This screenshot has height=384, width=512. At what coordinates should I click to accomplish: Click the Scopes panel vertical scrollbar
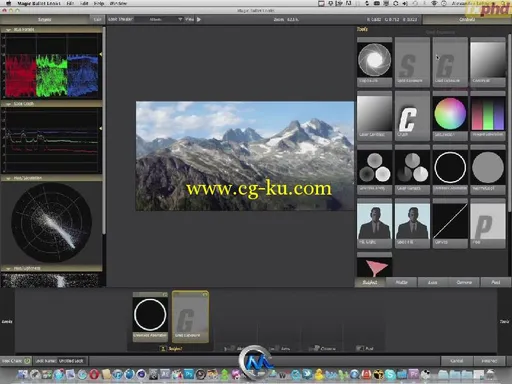pos(105,131)
